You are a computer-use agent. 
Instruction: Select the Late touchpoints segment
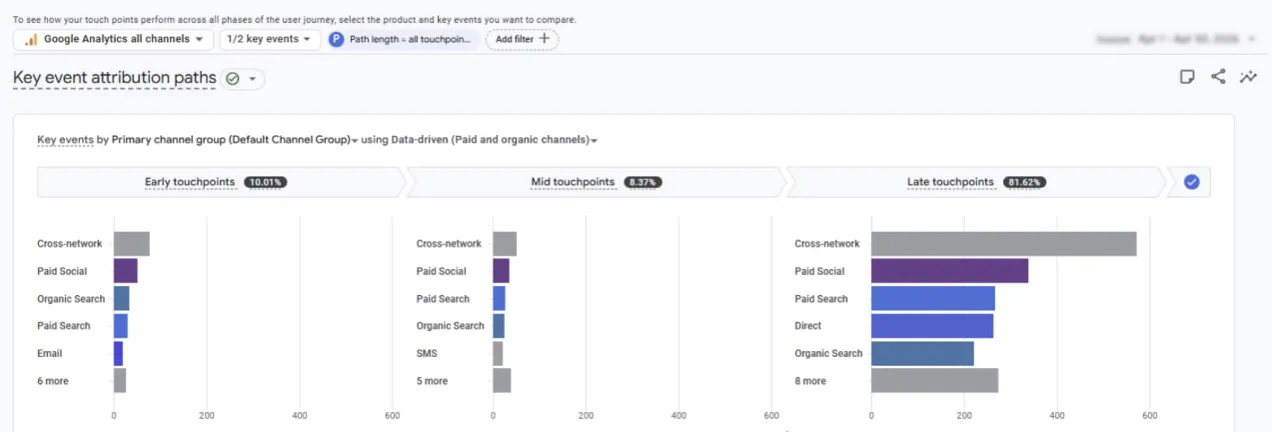pos(976,182)
